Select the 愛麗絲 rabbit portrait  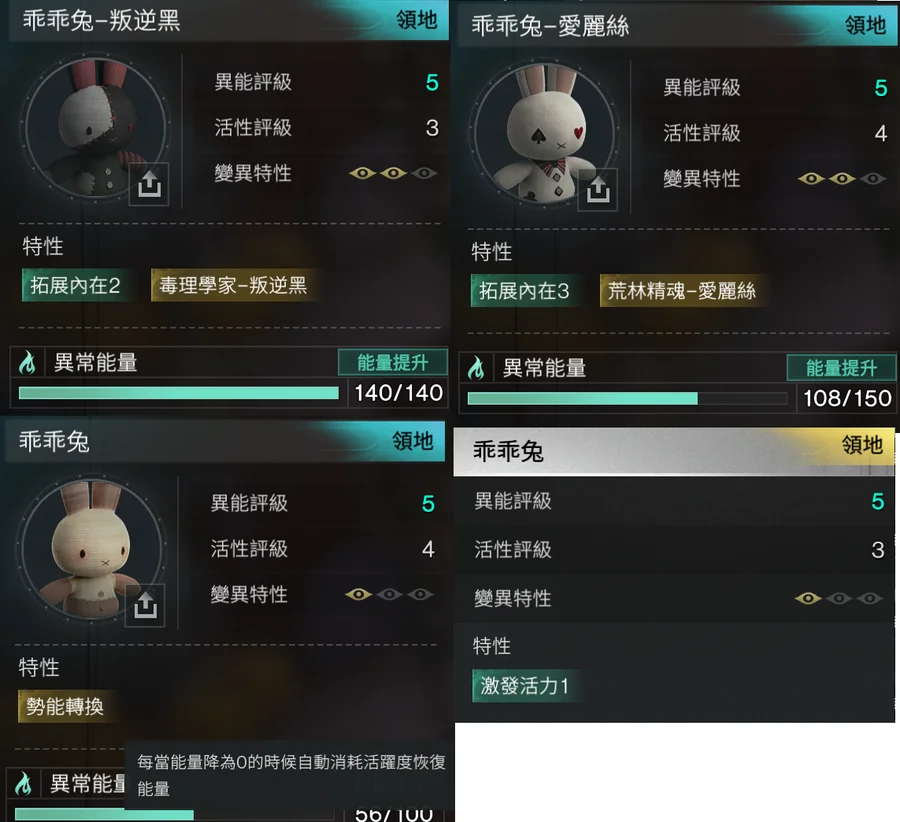tap(544, 133)
